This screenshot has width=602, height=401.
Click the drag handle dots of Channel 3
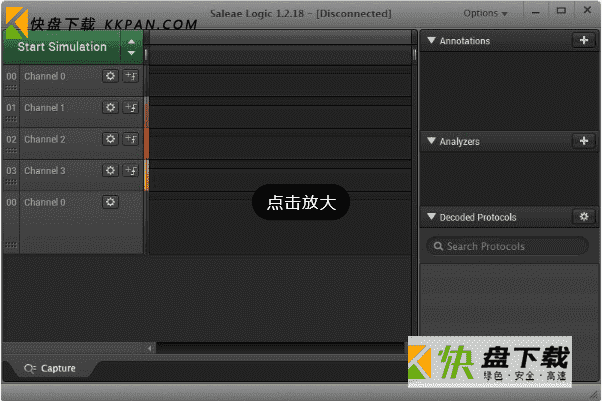point(11,182)
